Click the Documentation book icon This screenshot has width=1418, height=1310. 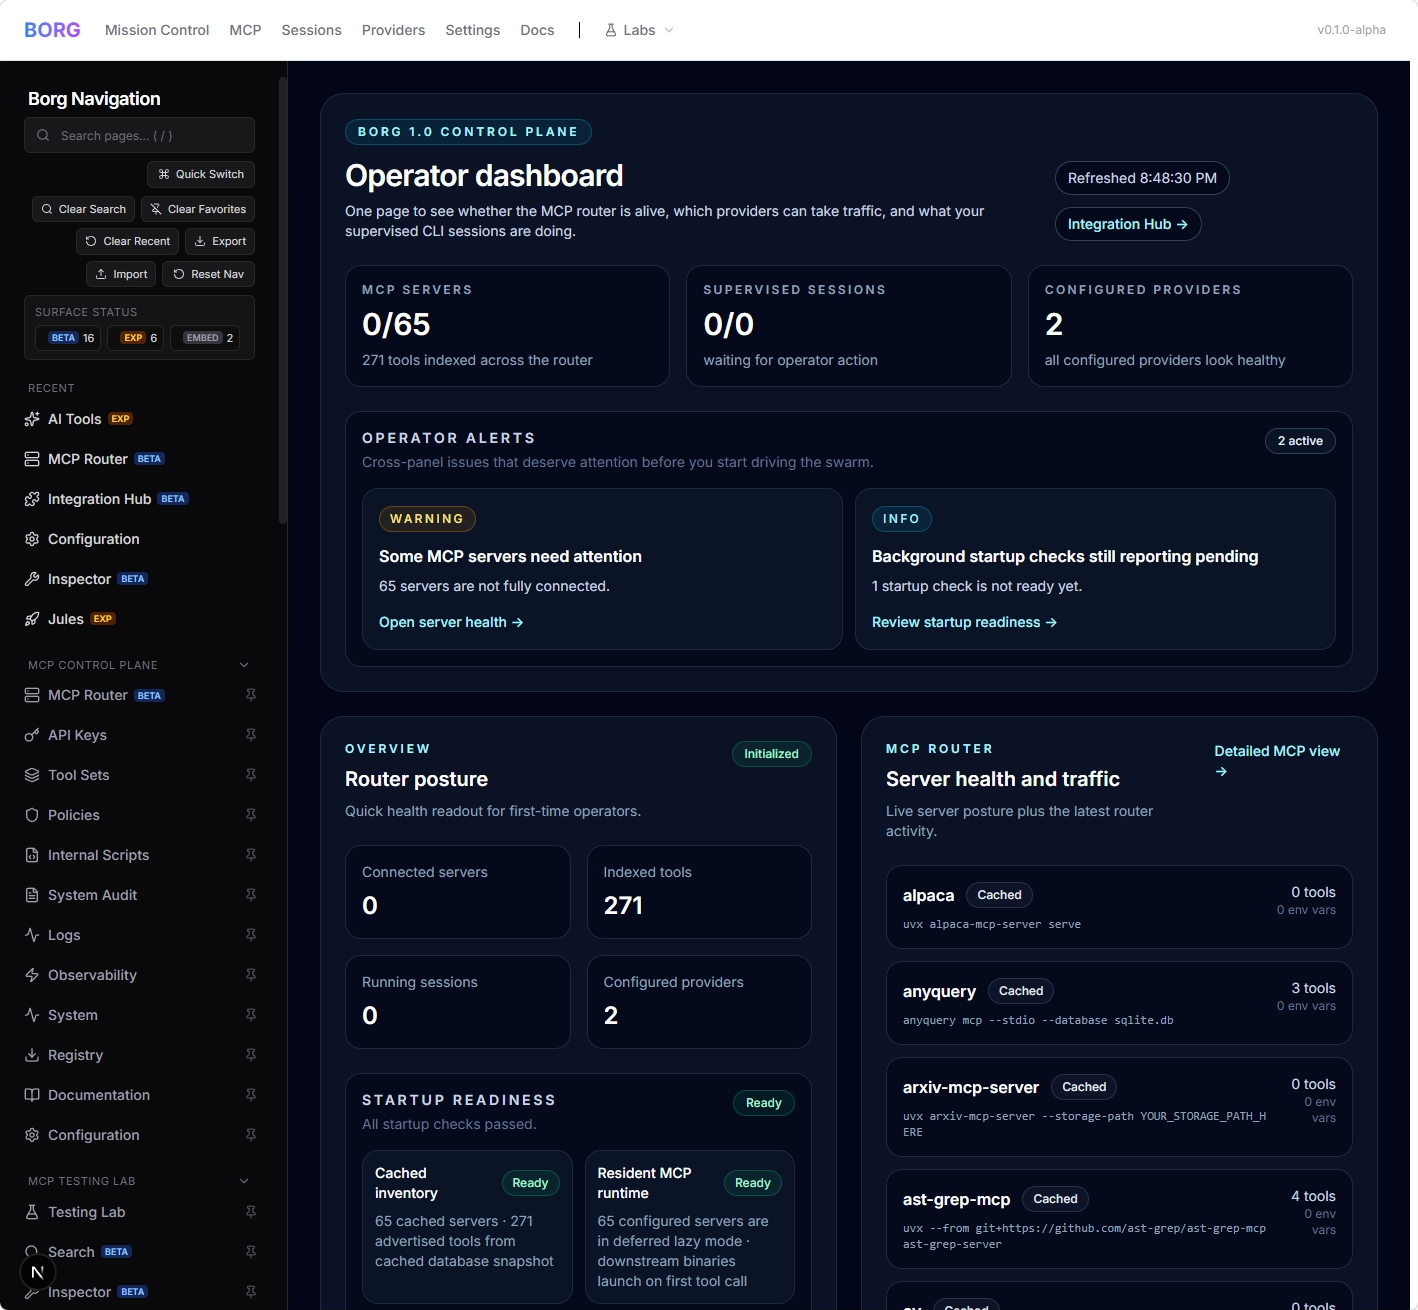click(32, 1095)
